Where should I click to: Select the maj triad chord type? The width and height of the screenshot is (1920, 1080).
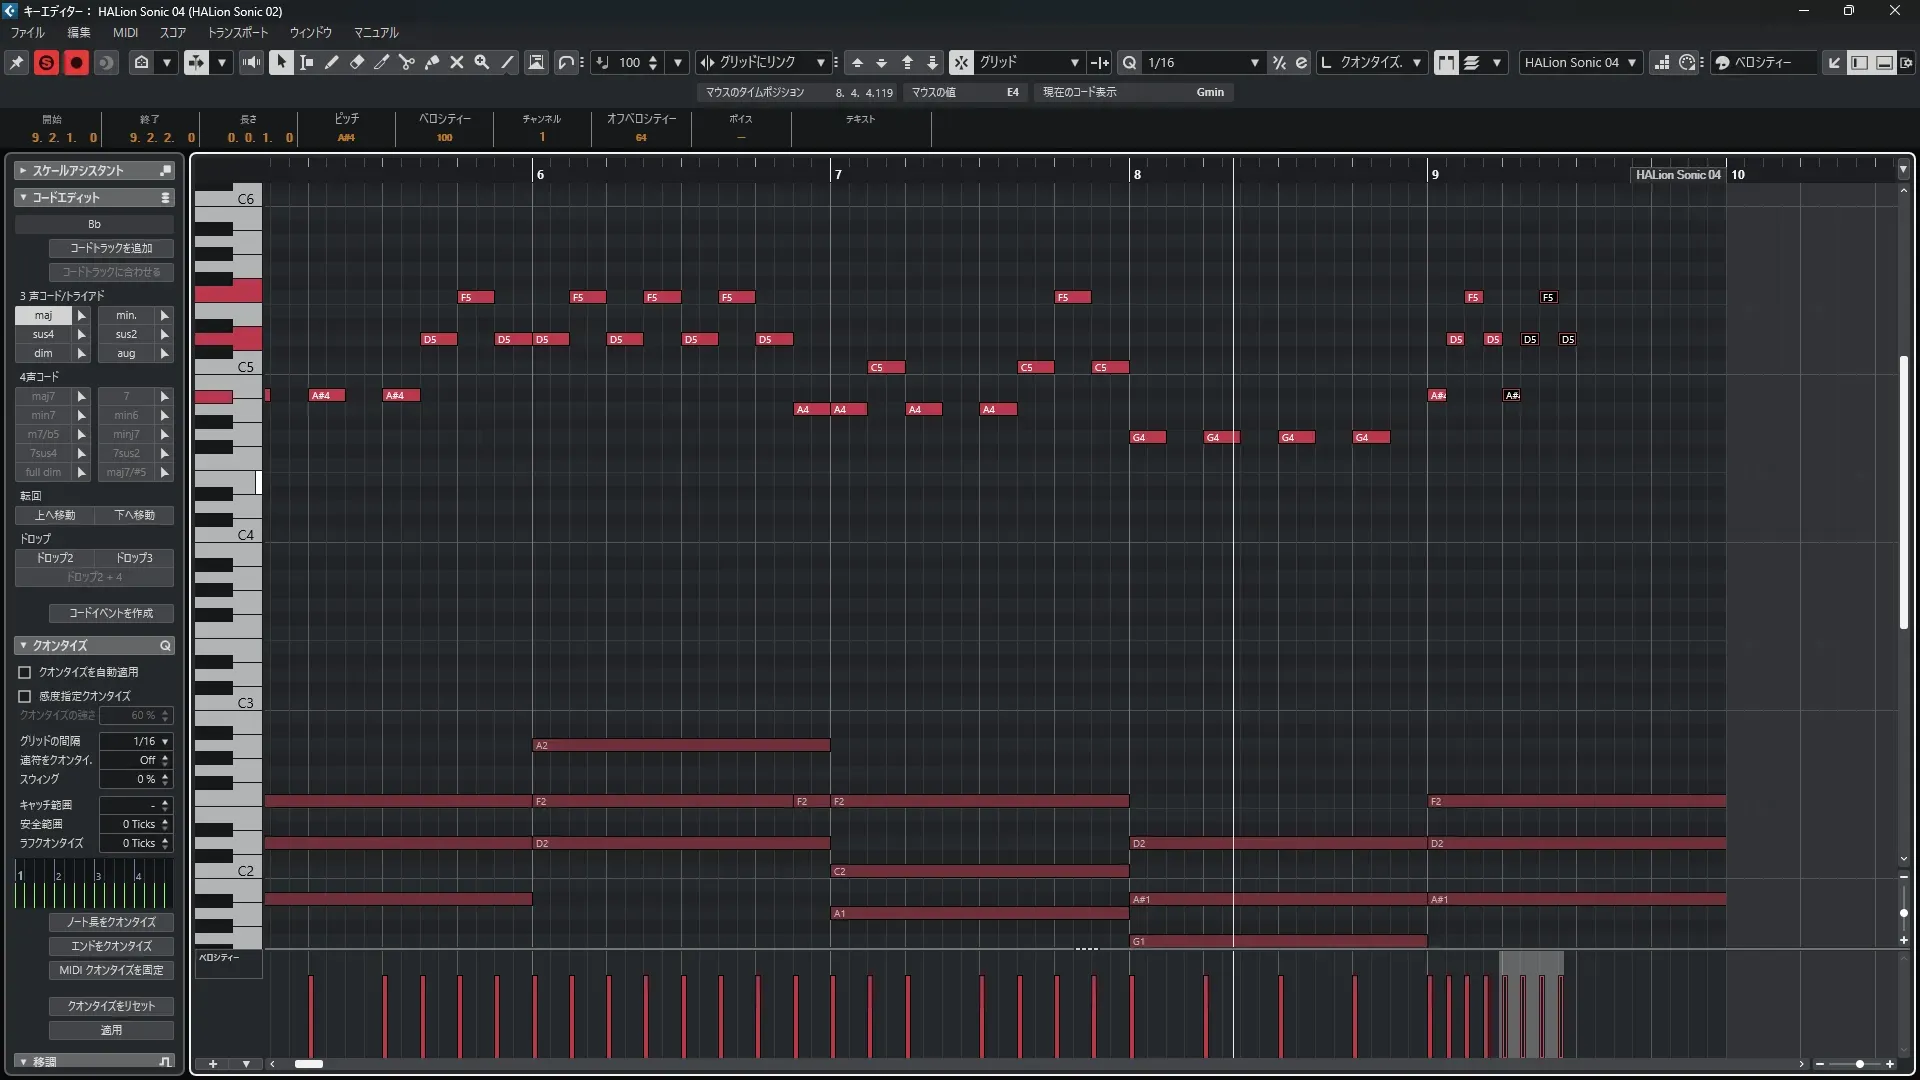(x=43, y=315)
